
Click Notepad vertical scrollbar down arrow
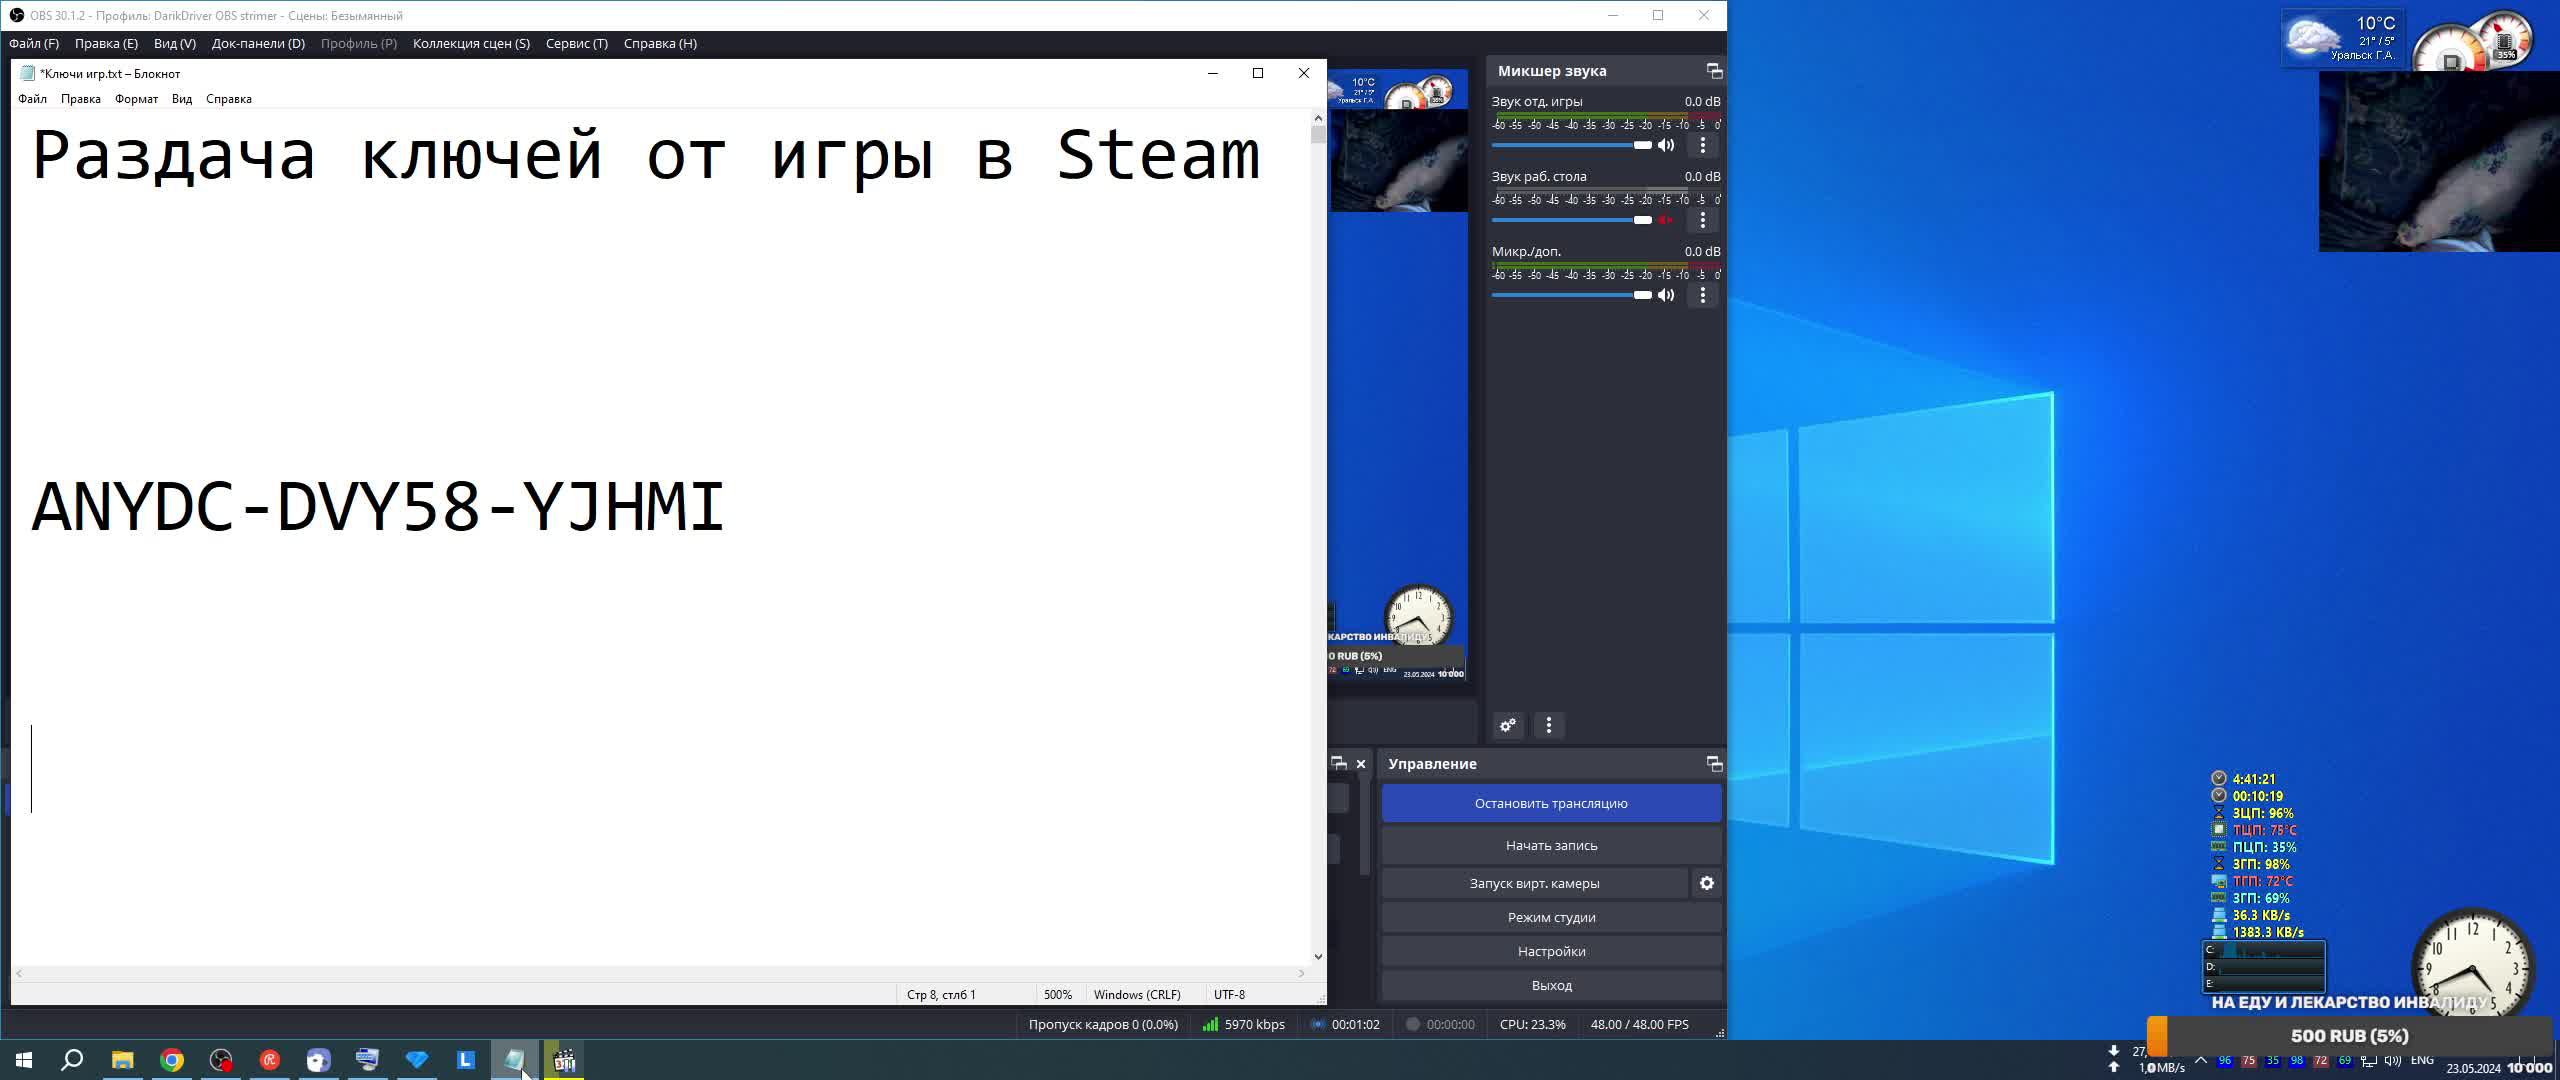(x=1318, y=956)
